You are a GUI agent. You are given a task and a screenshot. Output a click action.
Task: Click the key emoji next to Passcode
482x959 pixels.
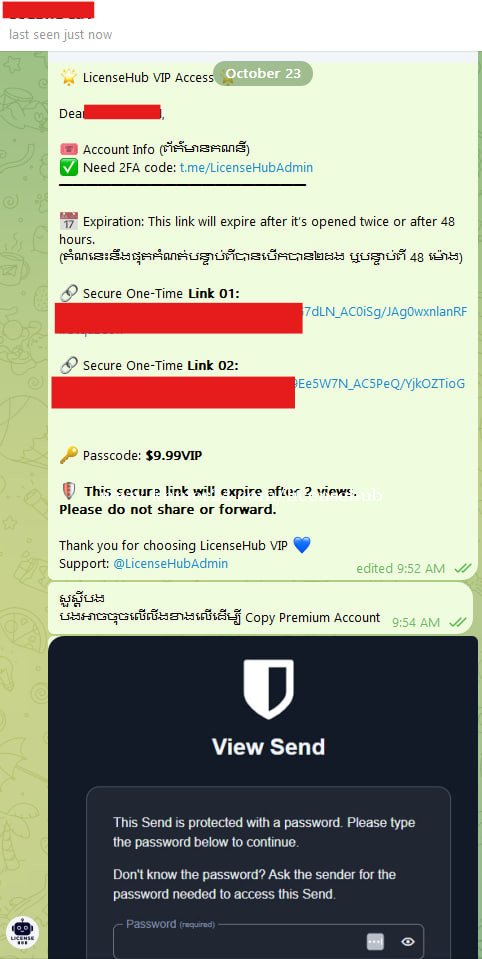point(69,456)
